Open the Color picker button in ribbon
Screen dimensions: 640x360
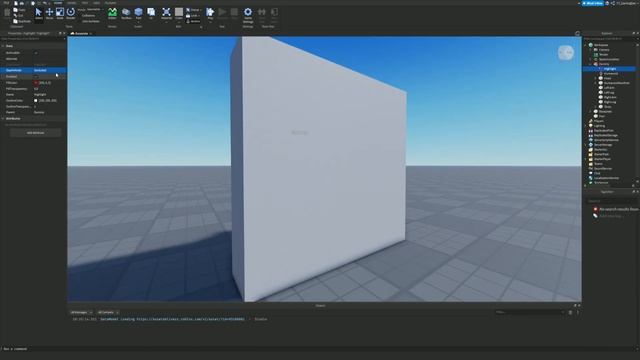pos(179,13)
